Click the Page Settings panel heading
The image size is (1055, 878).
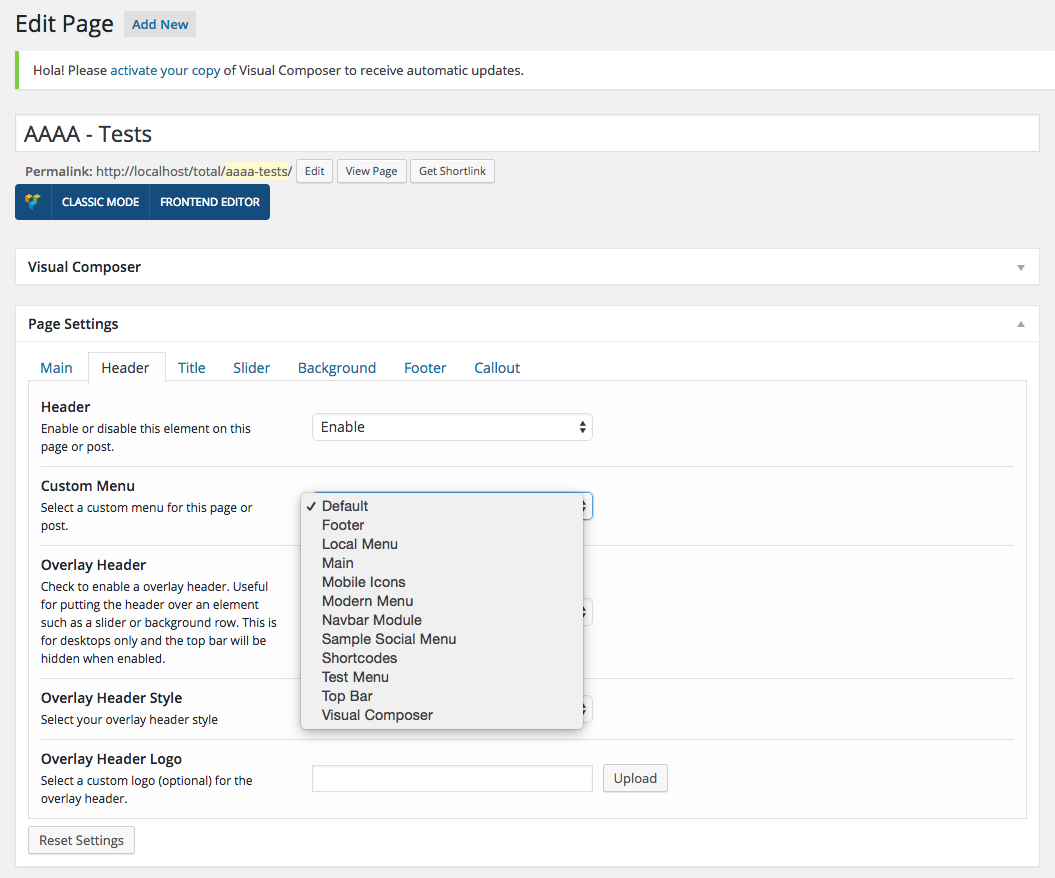point(73,324)
